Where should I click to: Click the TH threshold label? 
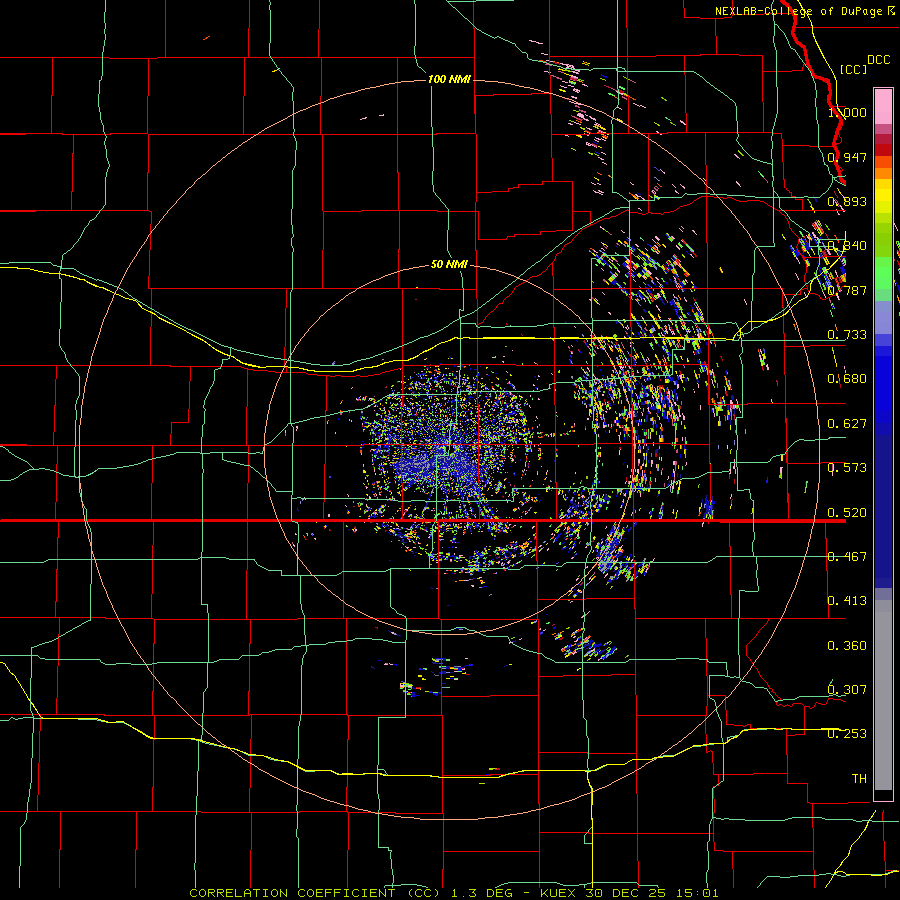click(859, 779)
